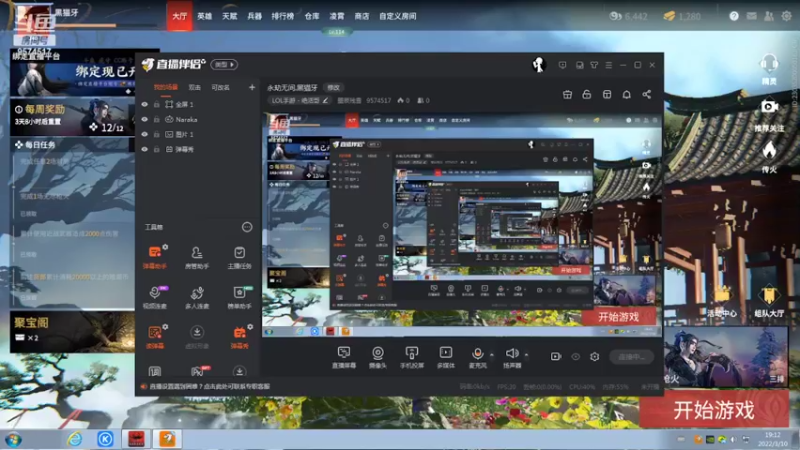Open the settings gear beside the live button
Image resolution: width=800 pixels, height=450 pixels.
pos(594,357)
